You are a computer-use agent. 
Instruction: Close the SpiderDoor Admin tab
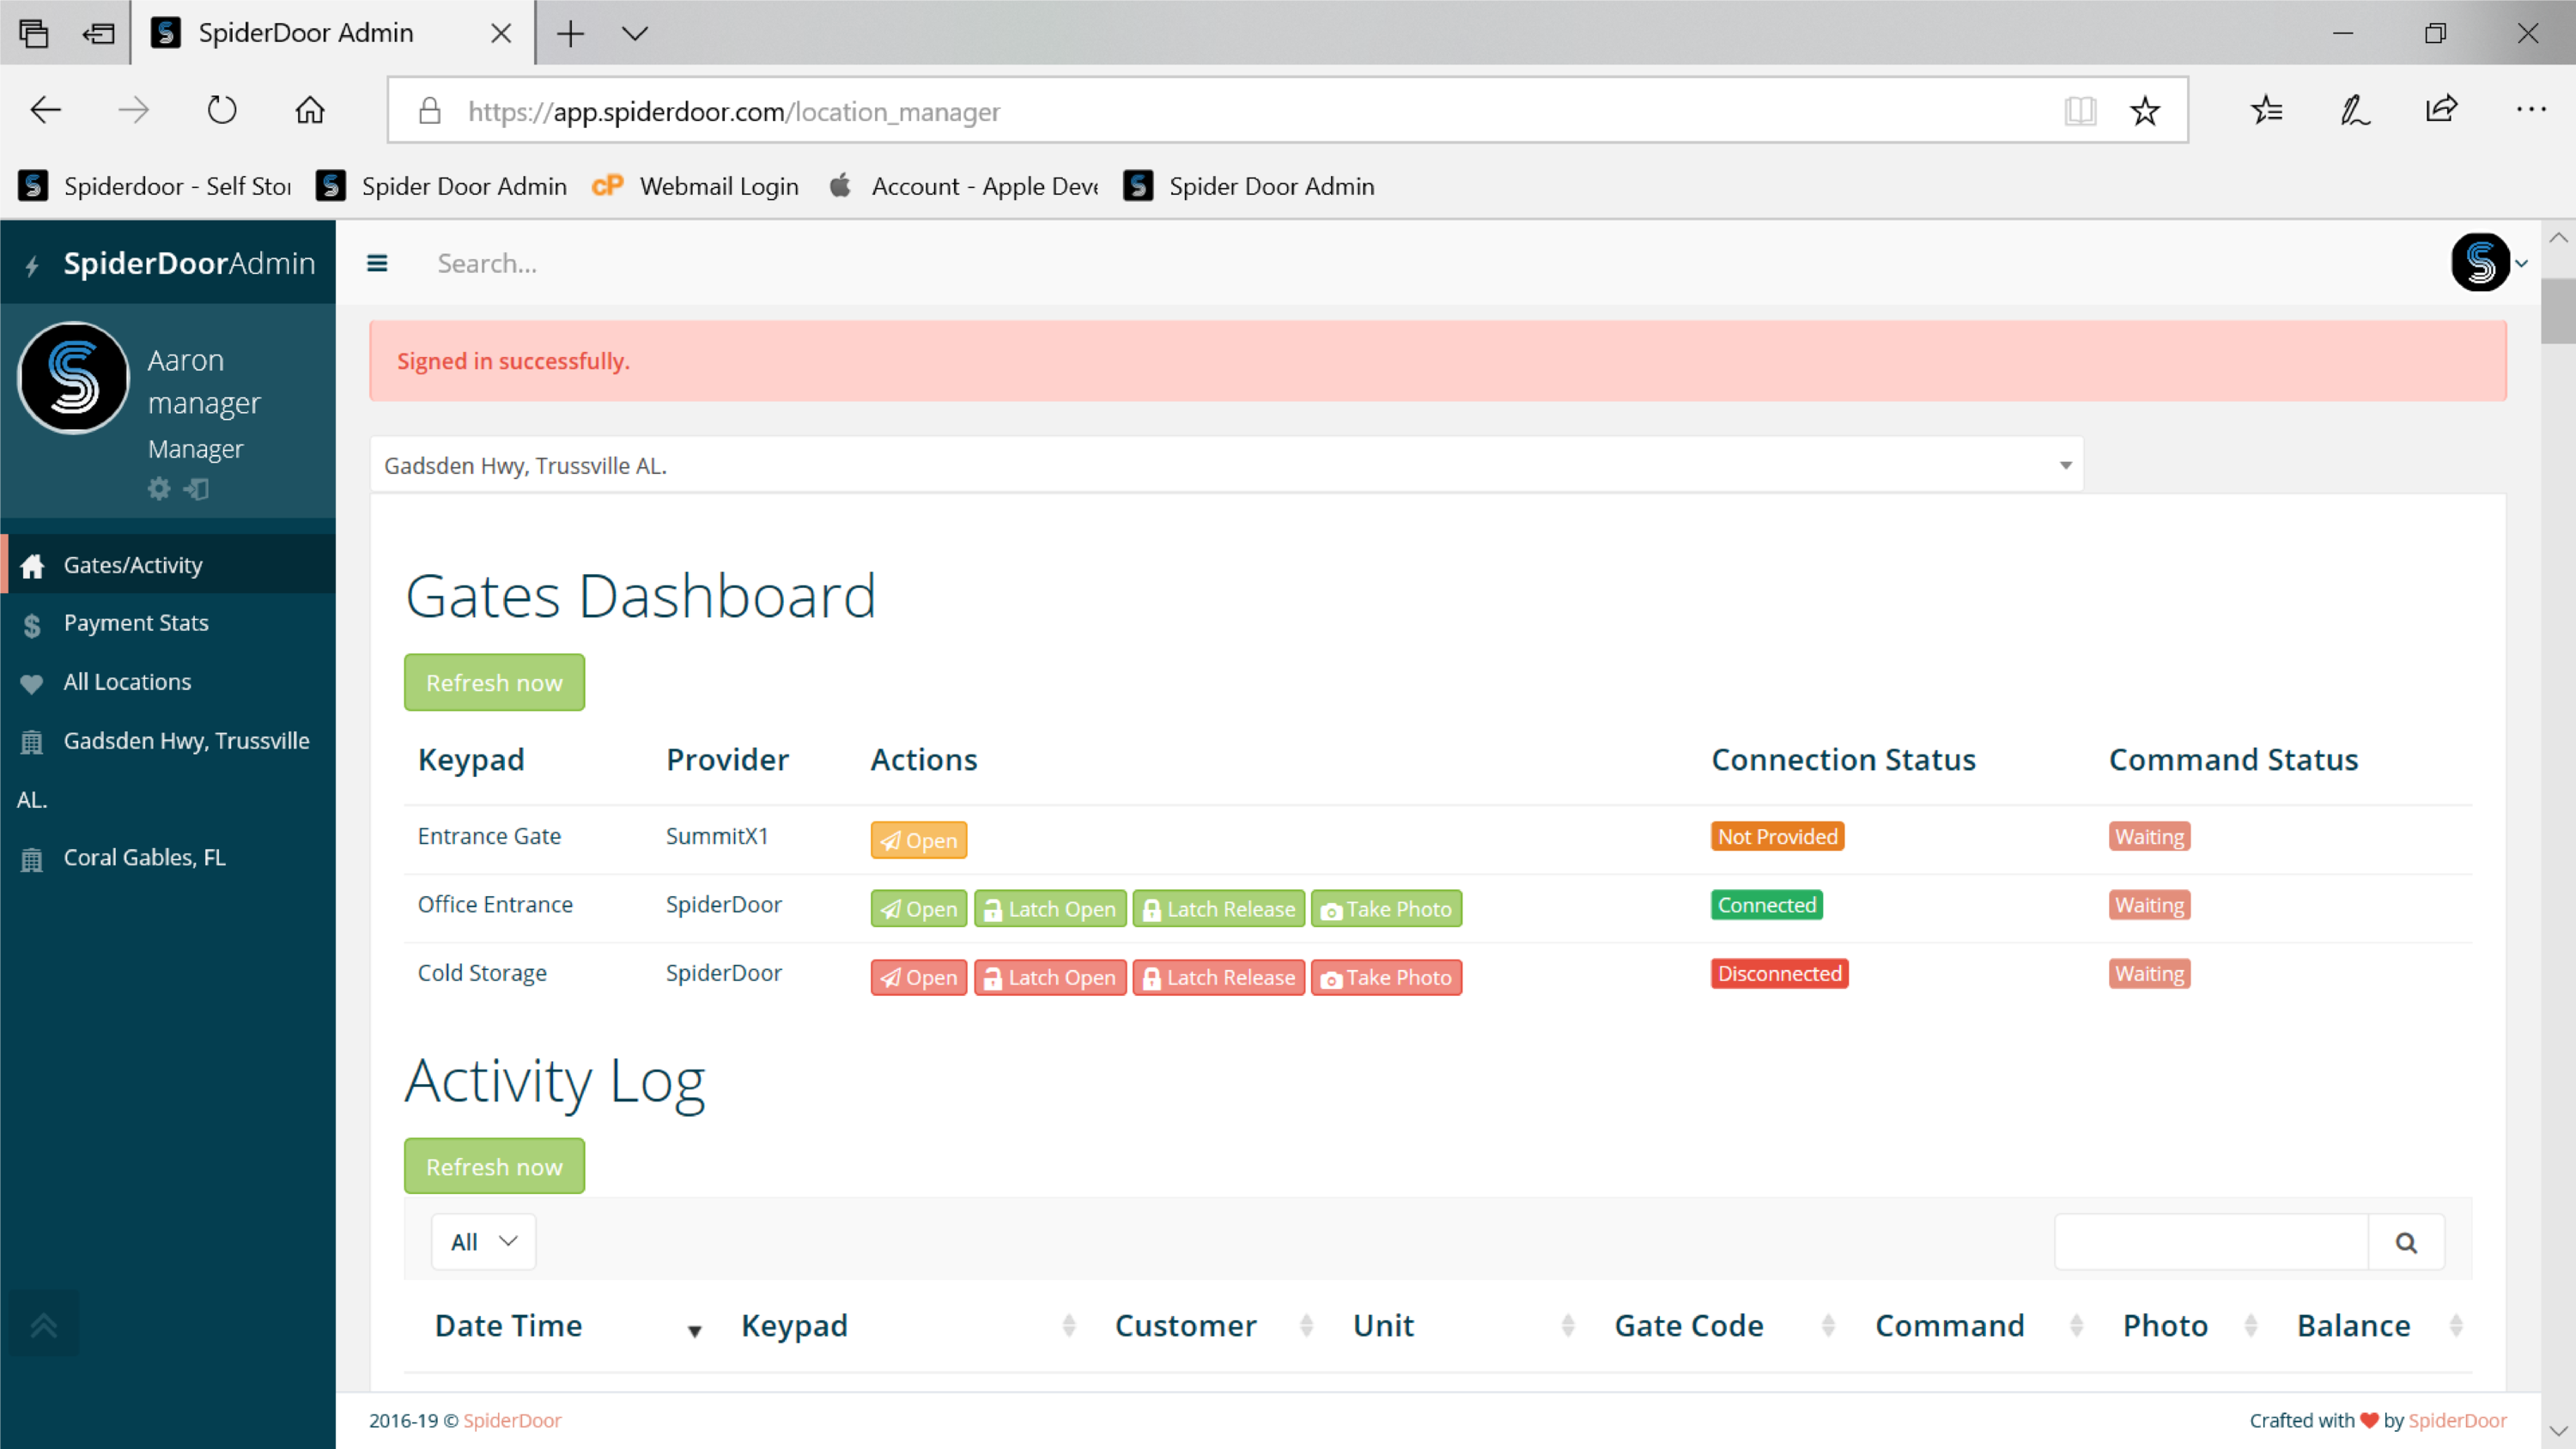pyautogui.click(x=502, y=34)
